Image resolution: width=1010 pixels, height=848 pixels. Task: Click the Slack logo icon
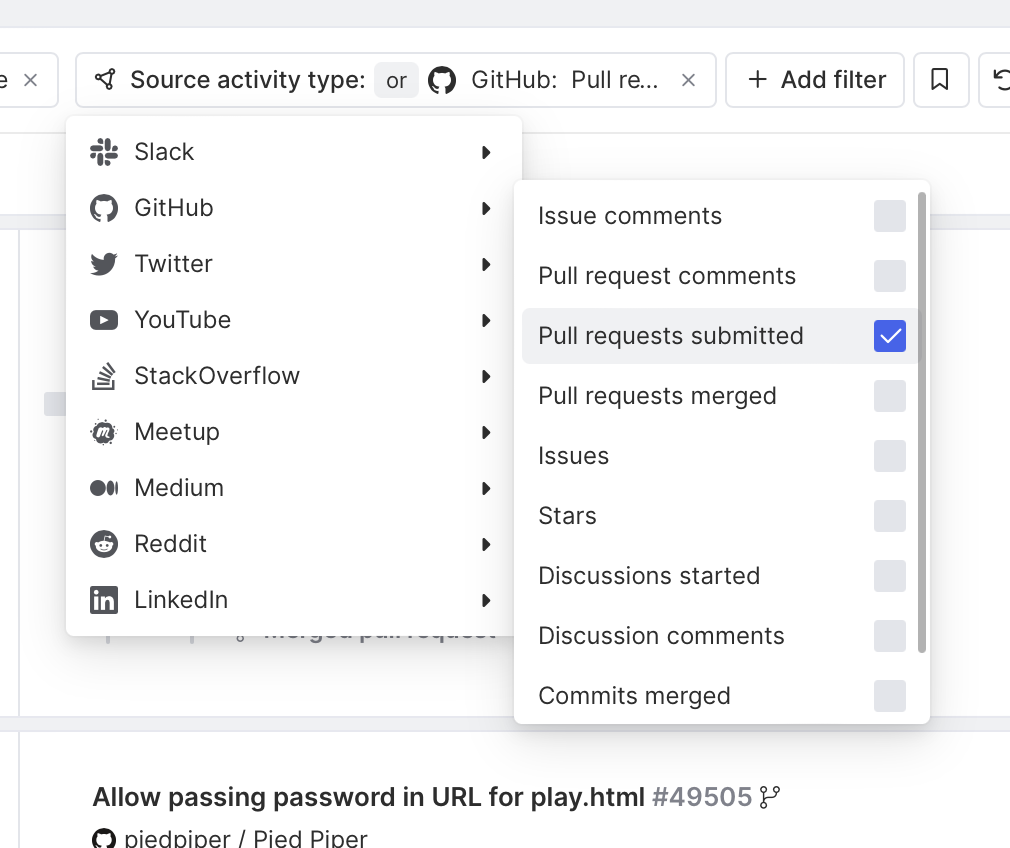[104, 152]
